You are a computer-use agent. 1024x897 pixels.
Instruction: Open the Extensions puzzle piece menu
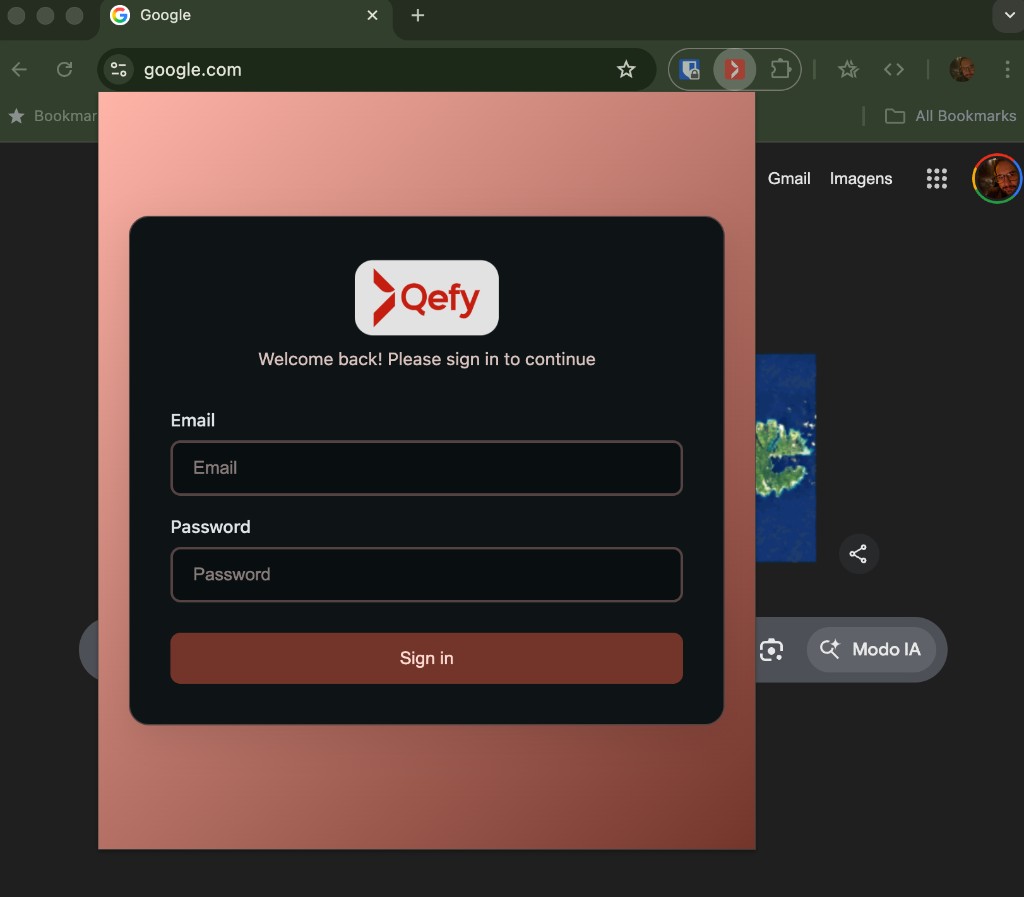[780, 69]
